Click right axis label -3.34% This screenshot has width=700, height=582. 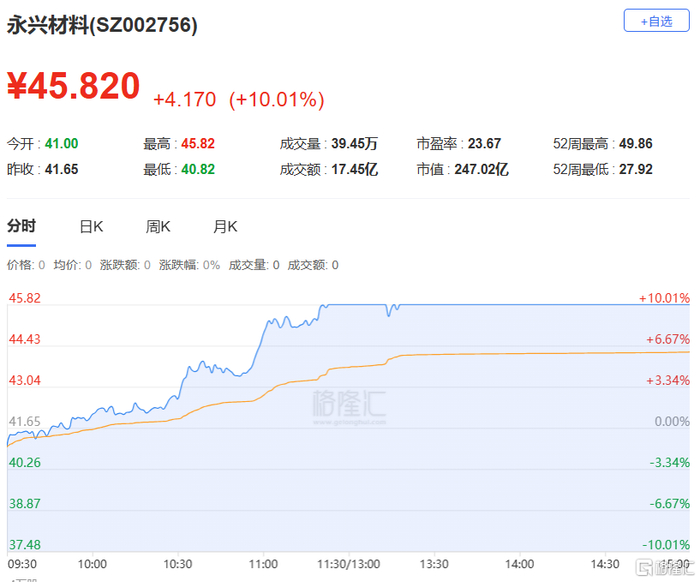pyautogui.click(x=670, y=462)
